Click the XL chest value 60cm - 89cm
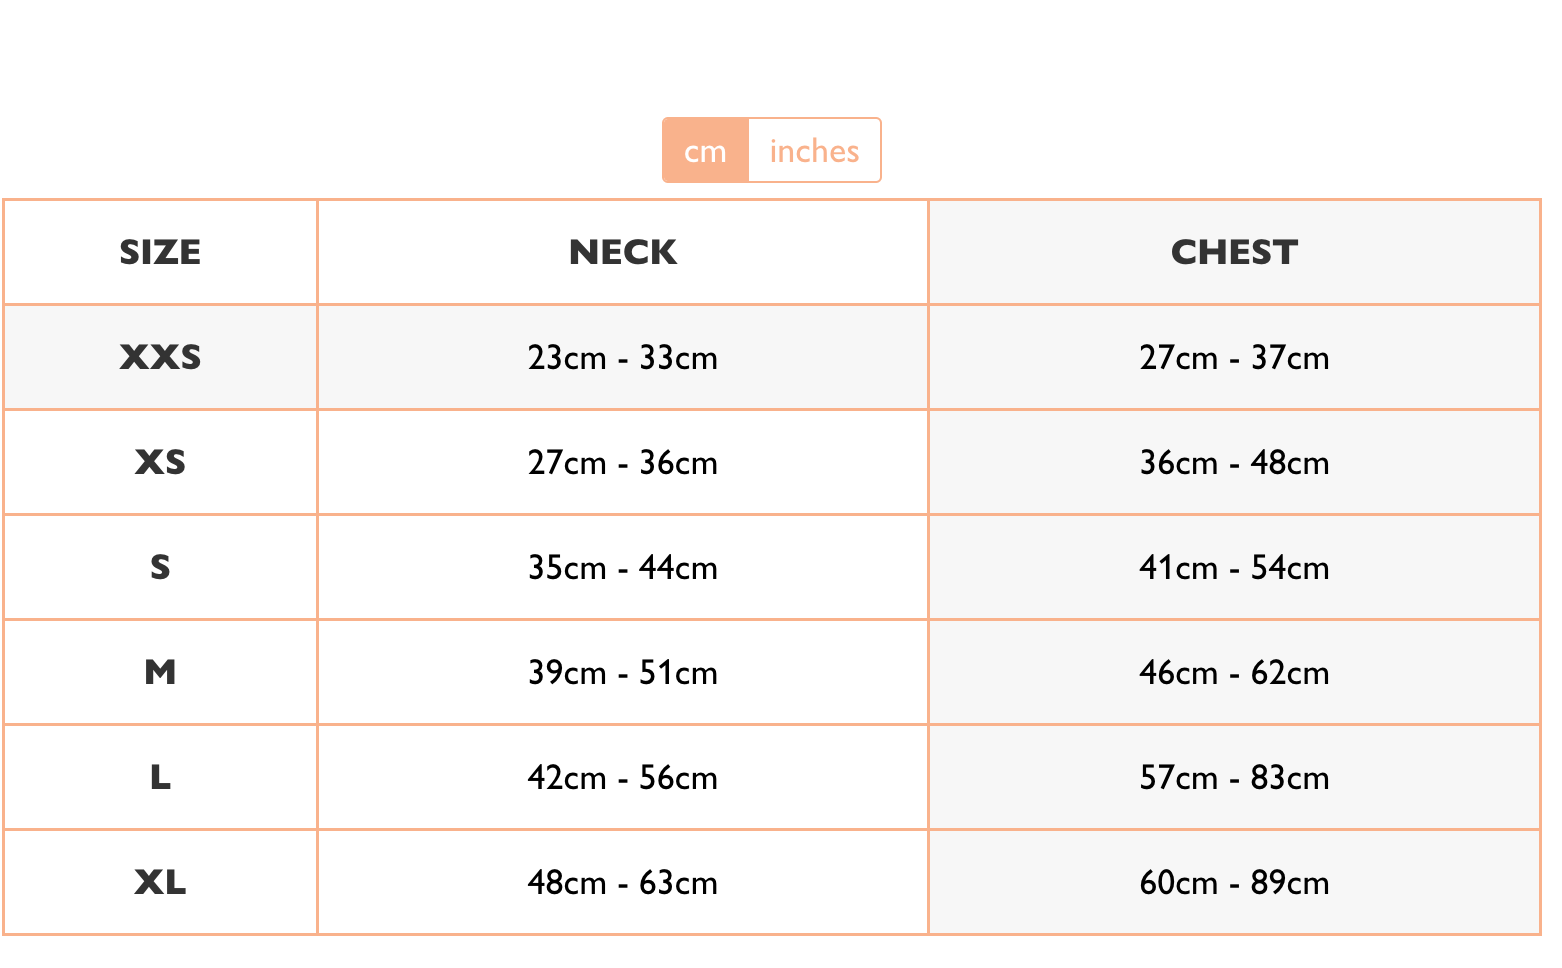This screenshot has height=968, width=1562. click(x=1234, y=883)
